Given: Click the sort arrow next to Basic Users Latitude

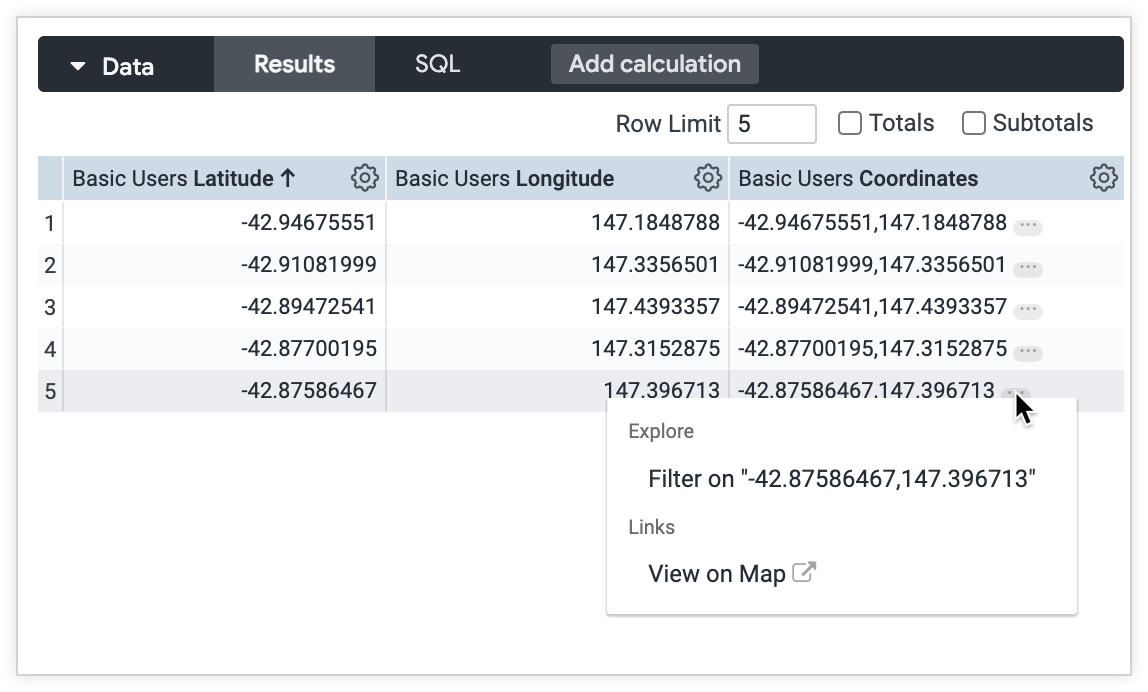Looking at the screenshot, I should pyautogui.click(x=288, y=177).
